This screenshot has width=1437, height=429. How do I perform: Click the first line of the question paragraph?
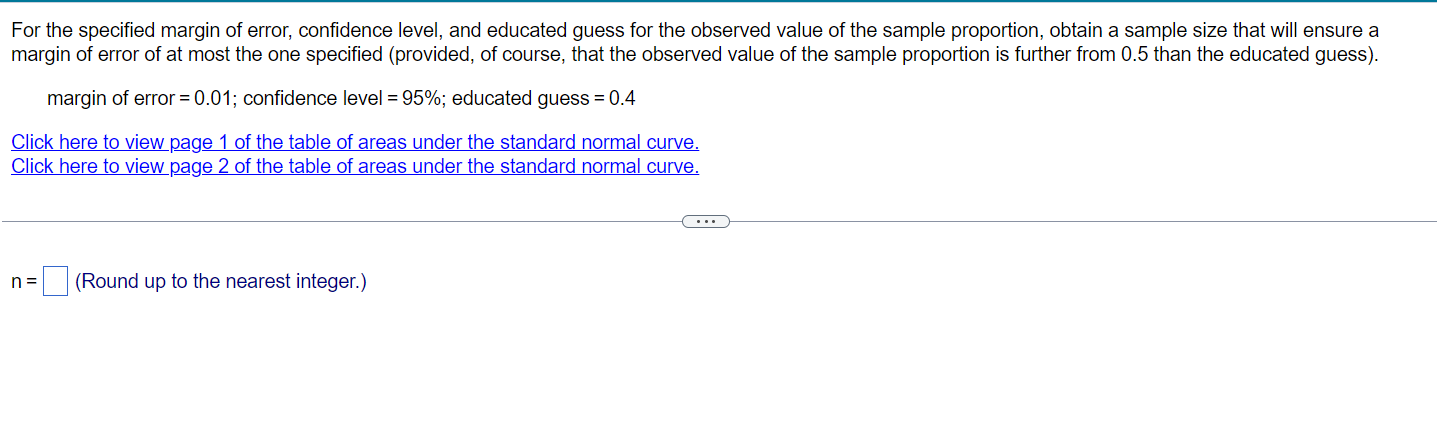pos(695,31)
